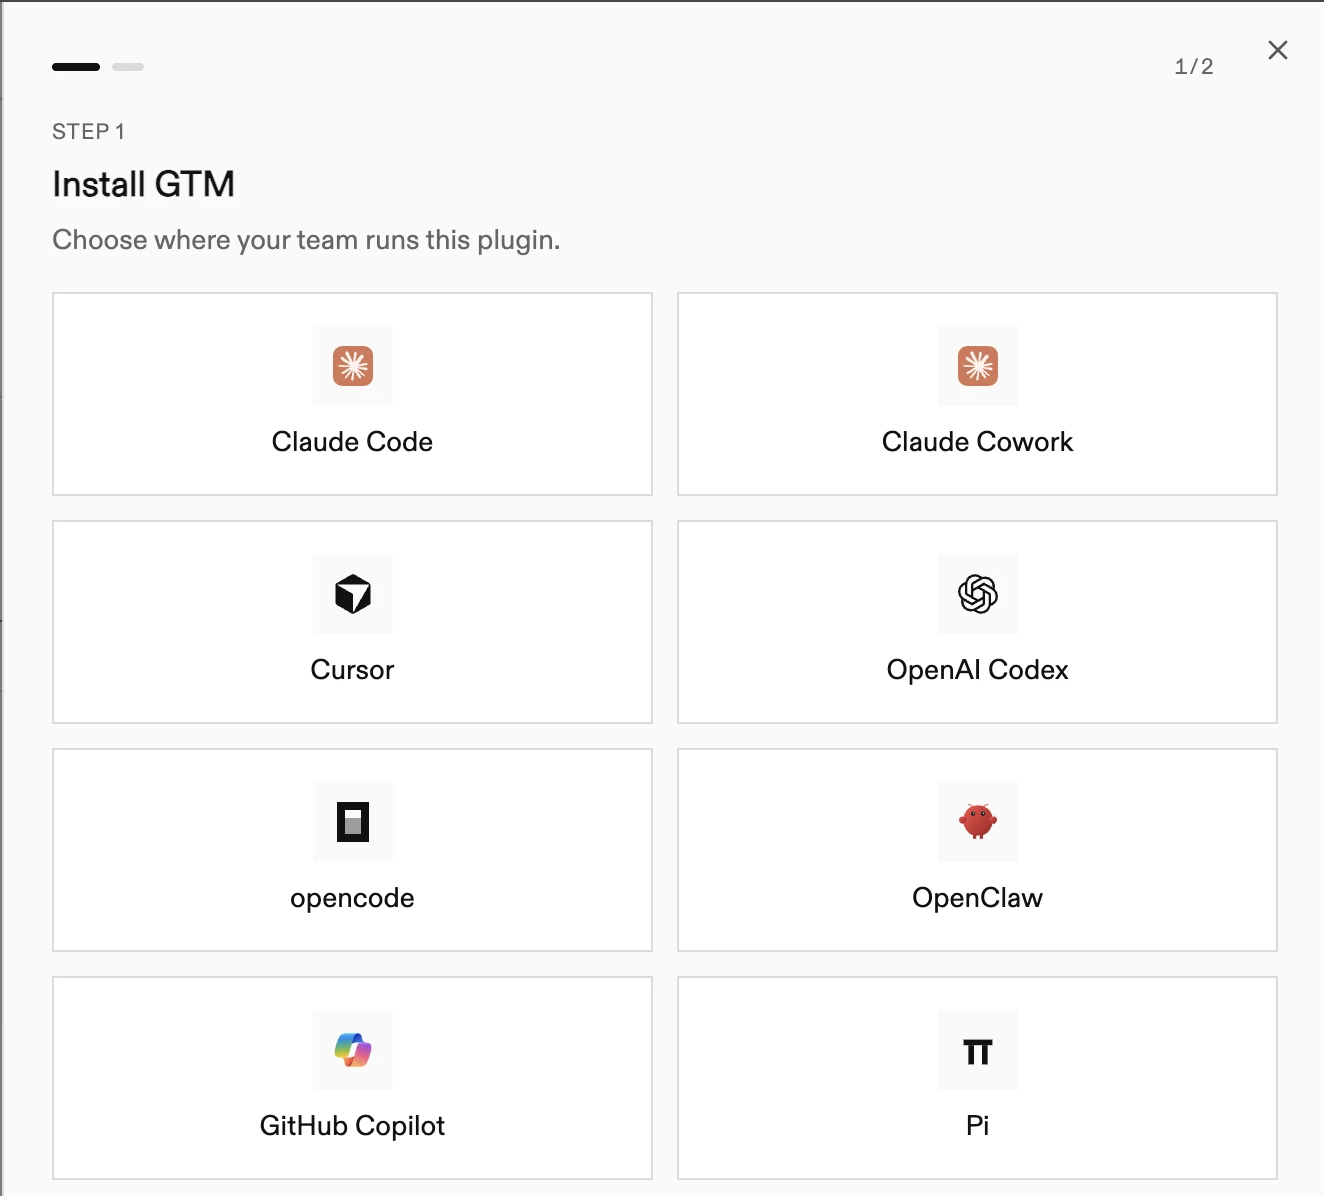Click the Pi symbol icon
Viewport: 1324px width, 1196px height.
coord(978,1052)
